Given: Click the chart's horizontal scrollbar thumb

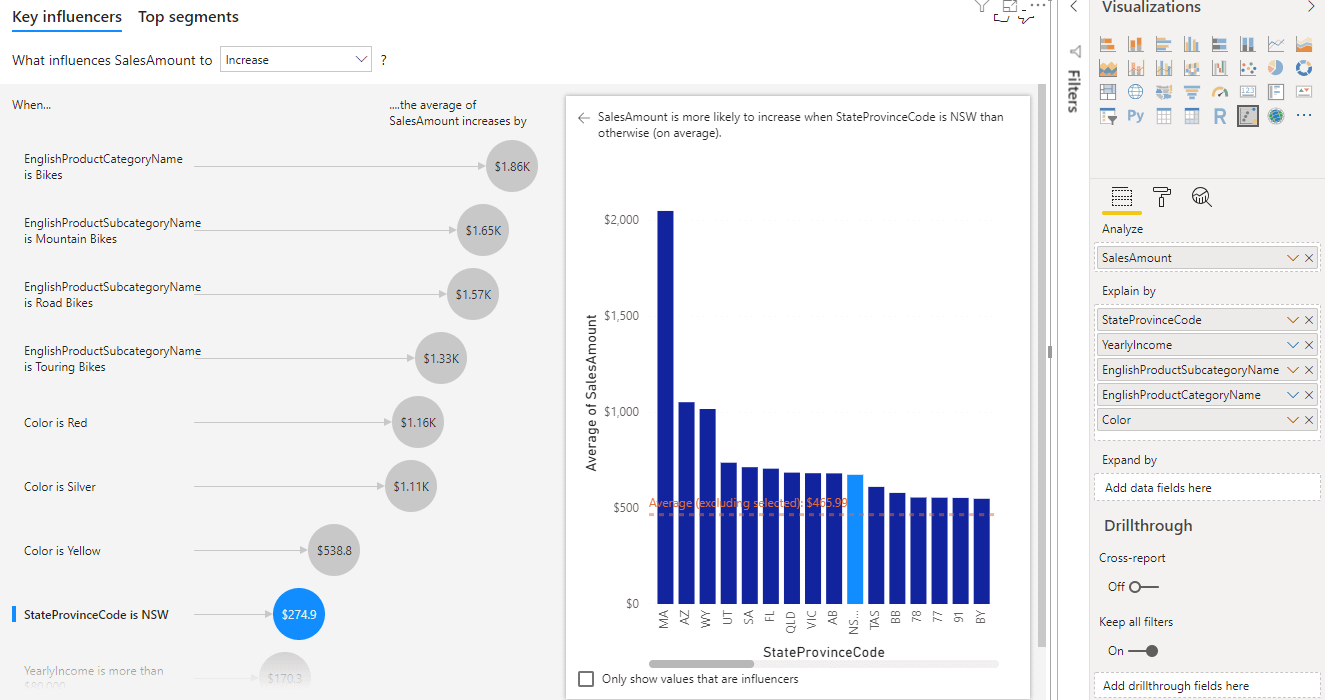Looking at the screenshot, I should pos(700,663).
